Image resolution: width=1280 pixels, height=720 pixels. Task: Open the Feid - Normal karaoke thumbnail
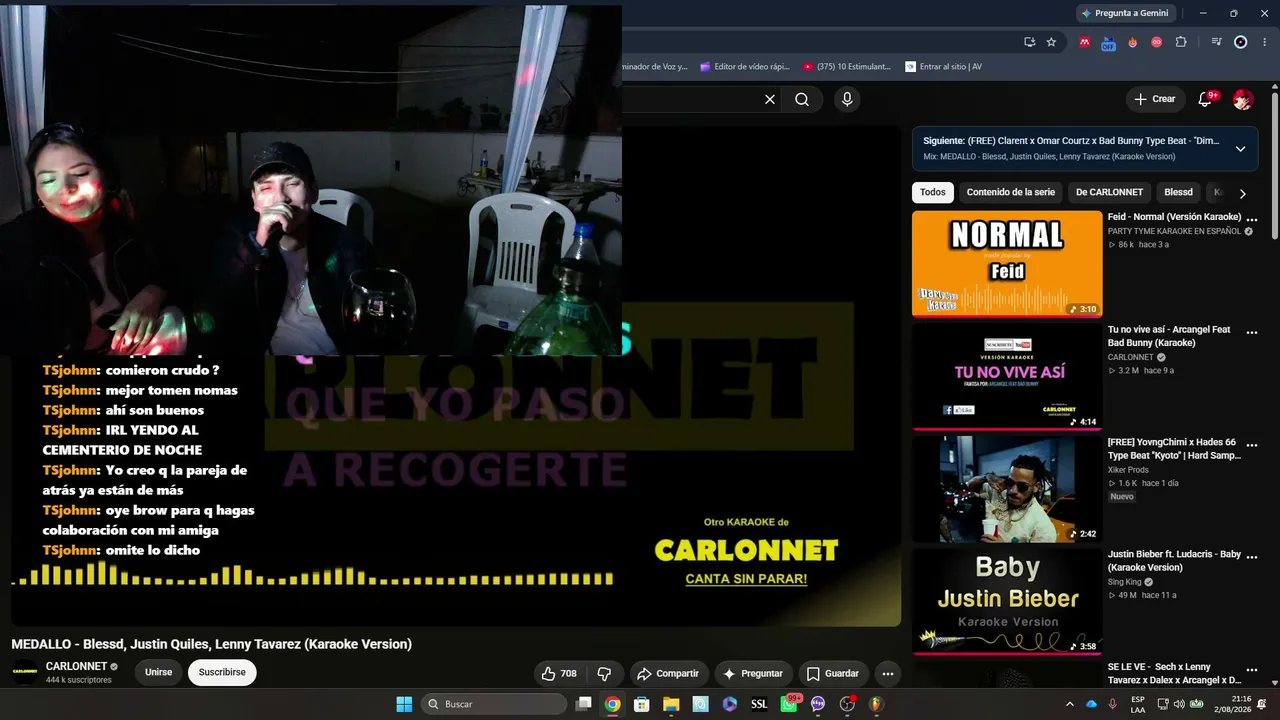click(x=1007, y=264)
